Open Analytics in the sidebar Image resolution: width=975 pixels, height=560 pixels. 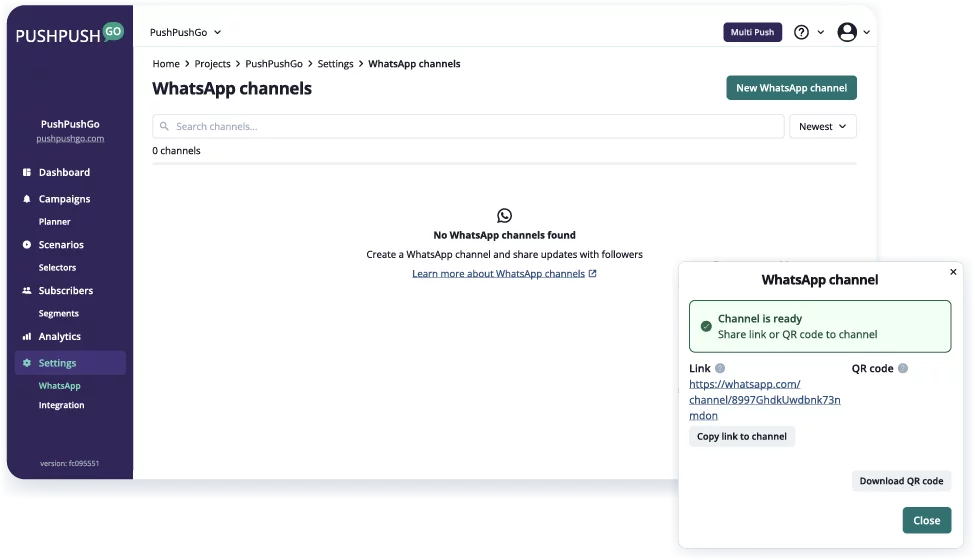click(x=60, y=336)
